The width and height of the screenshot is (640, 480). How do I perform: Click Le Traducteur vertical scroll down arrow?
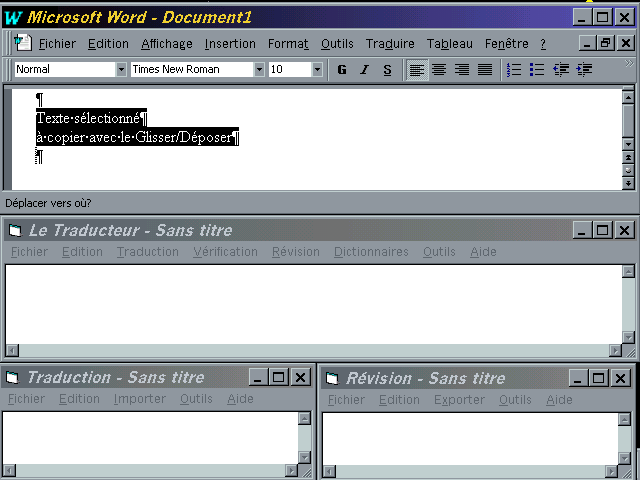pos(628,338)
